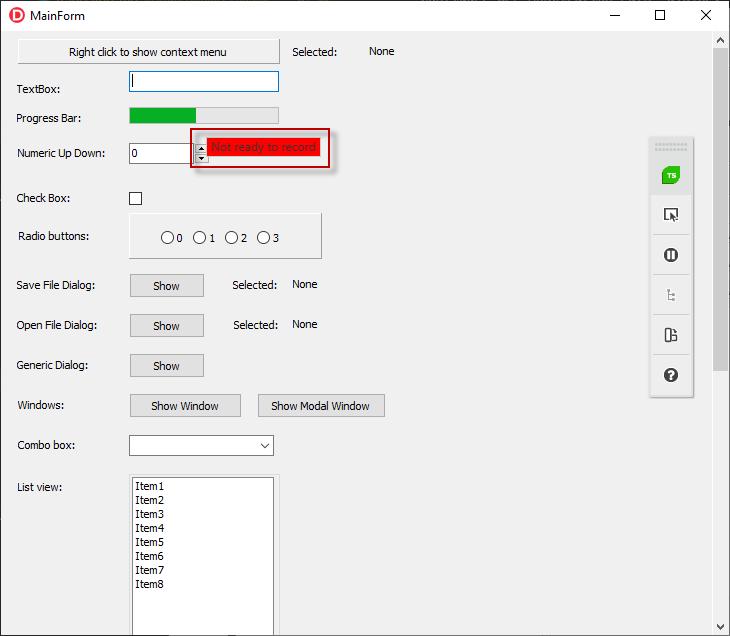730x636 pixels.
Task: Grab the dotted handle of floating toolbar
Action: 671,146
